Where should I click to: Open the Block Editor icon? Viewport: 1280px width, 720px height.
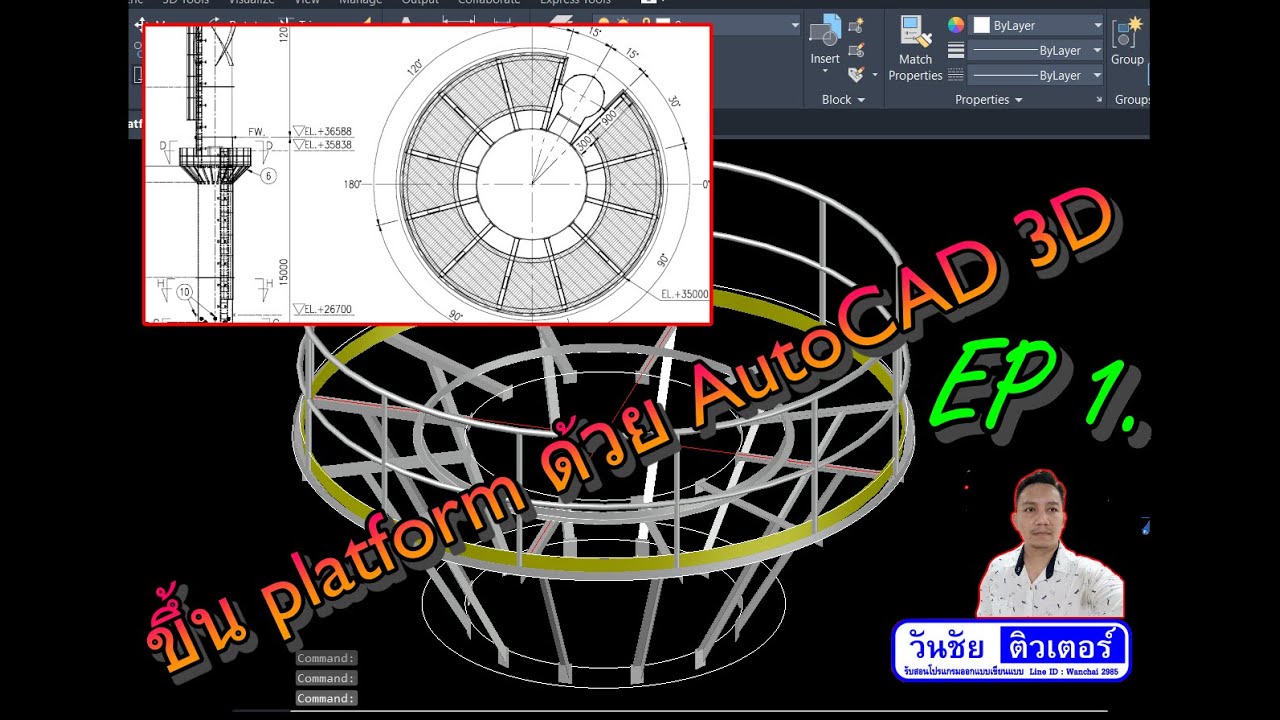856,50
